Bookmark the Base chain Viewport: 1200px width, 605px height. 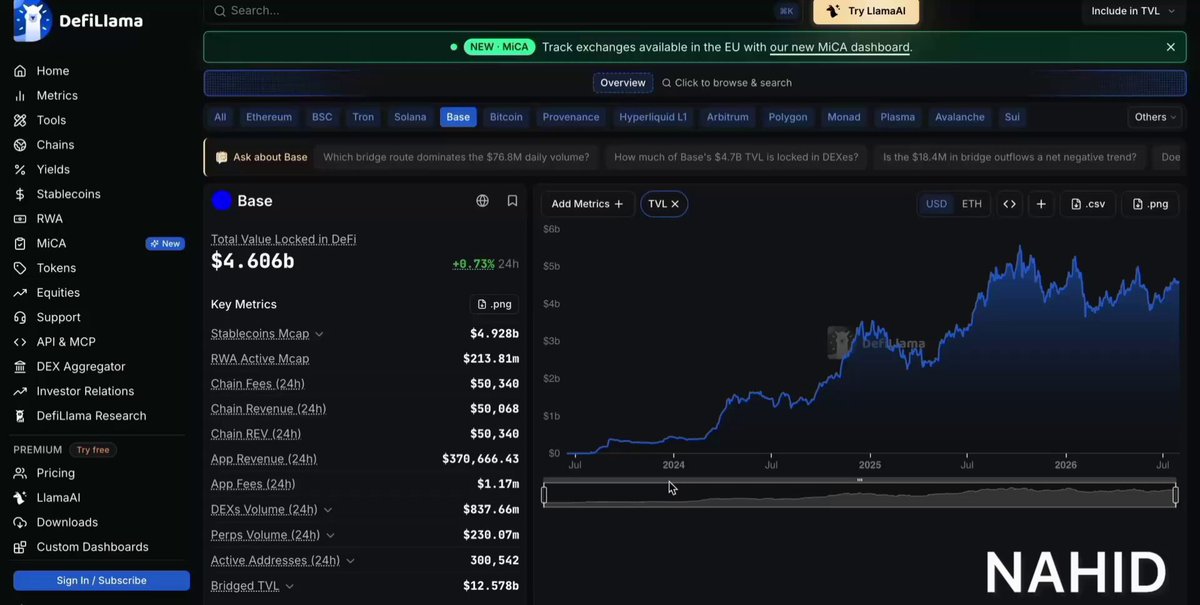click(512, 201)
